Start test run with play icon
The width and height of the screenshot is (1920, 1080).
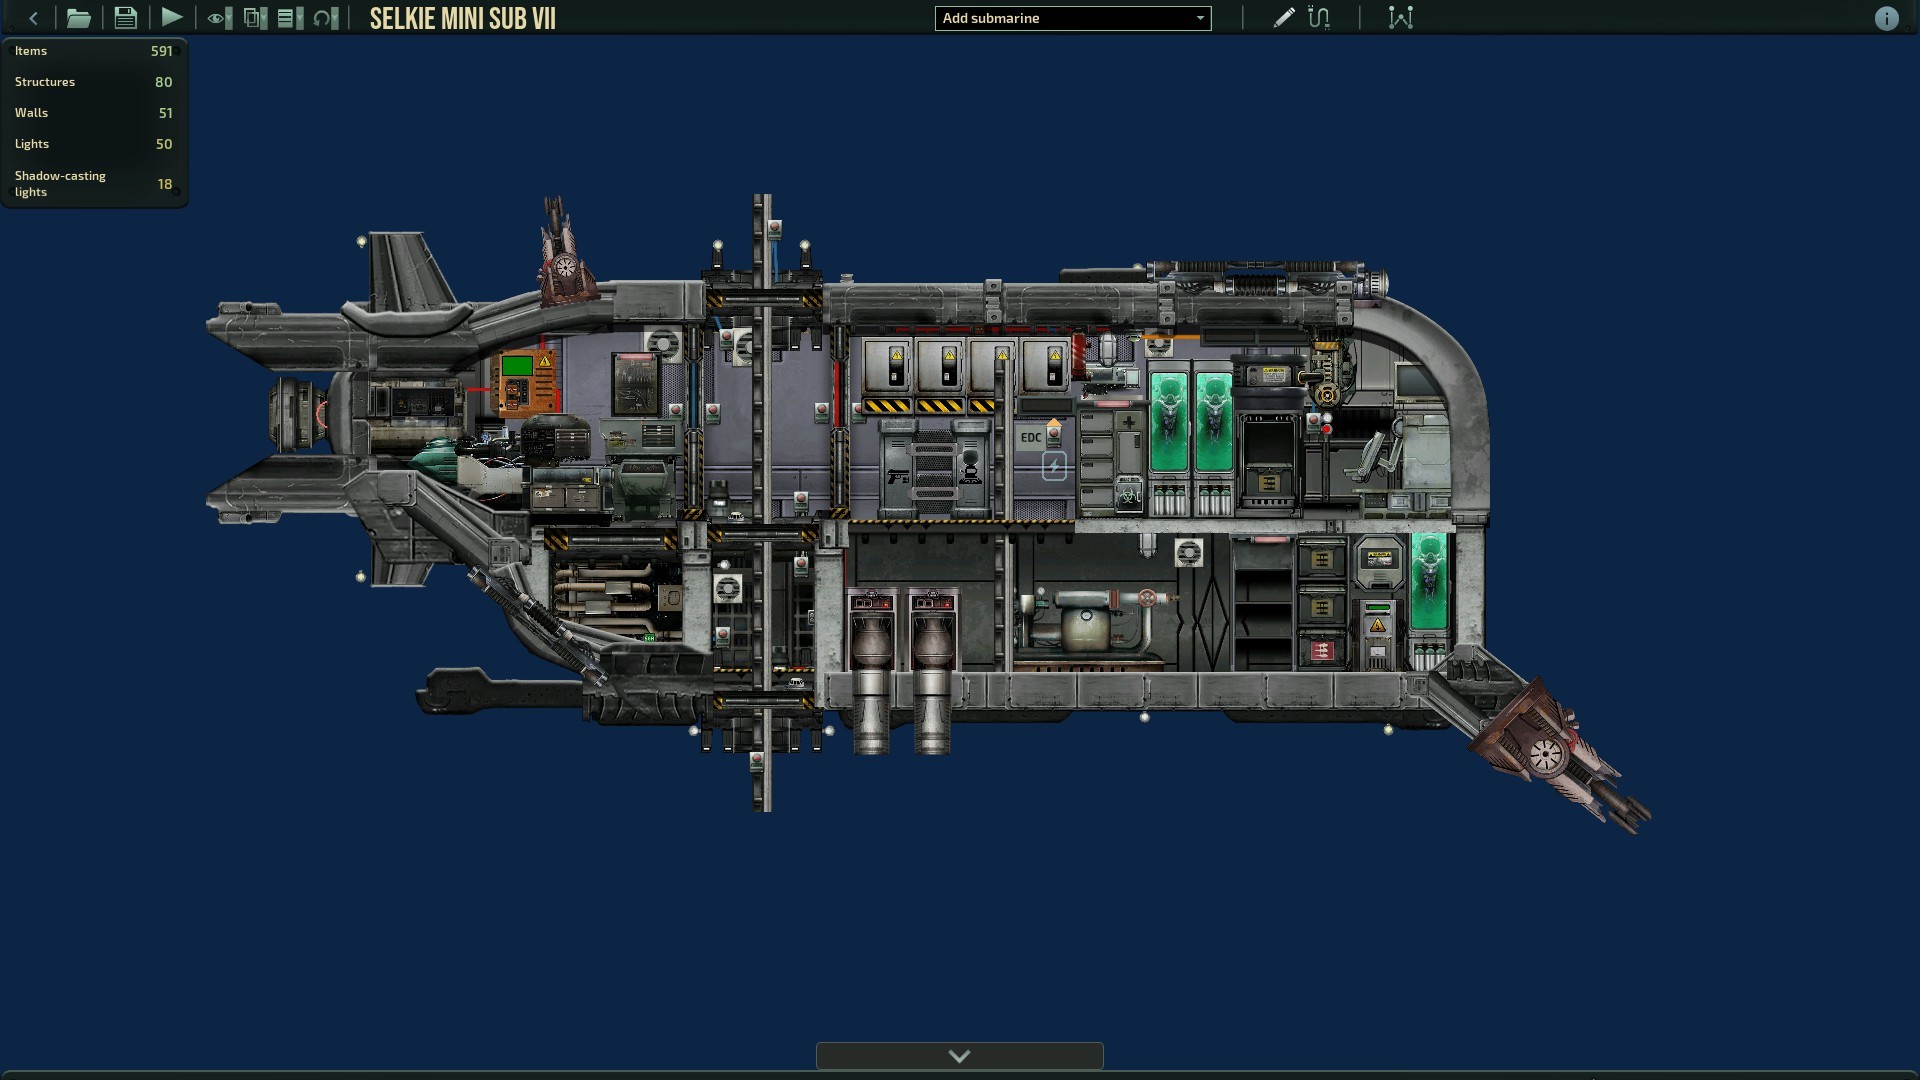171,18
